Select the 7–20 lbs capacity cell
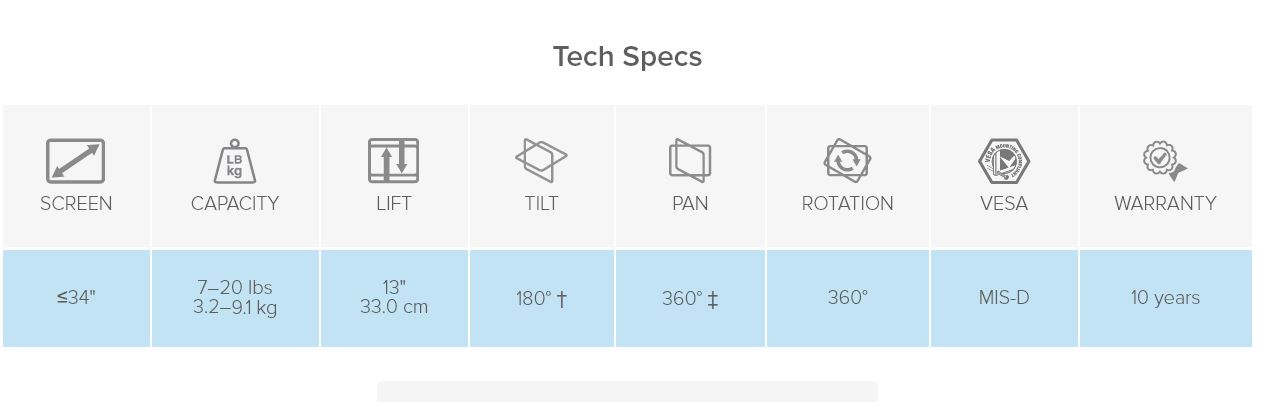This screenshot has height=402, width=1270. point(235,298)
